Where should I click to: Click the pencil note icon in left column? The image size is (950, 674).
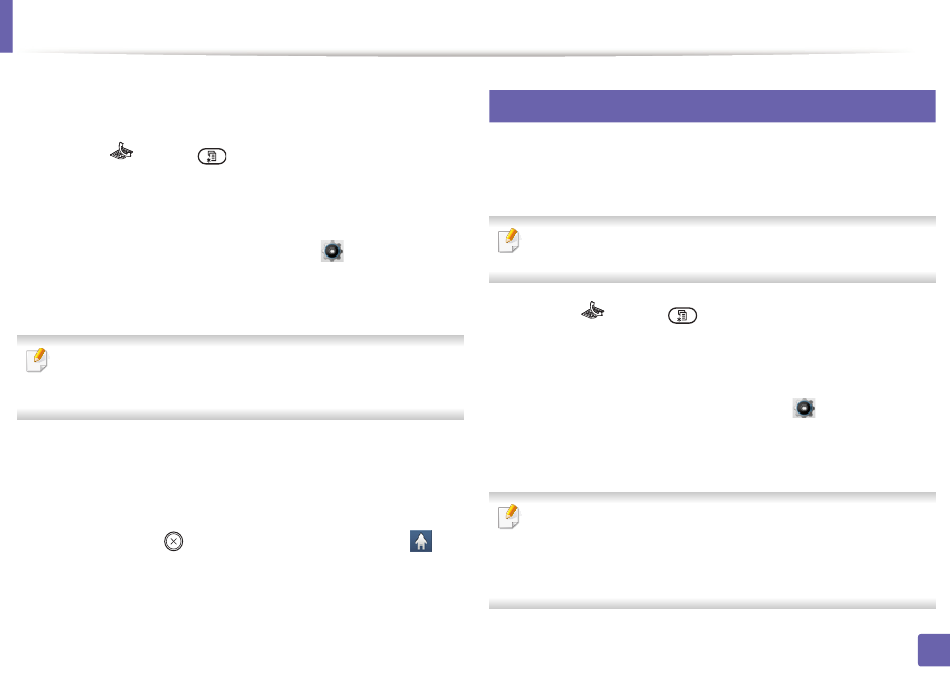[x=37, y=359]
